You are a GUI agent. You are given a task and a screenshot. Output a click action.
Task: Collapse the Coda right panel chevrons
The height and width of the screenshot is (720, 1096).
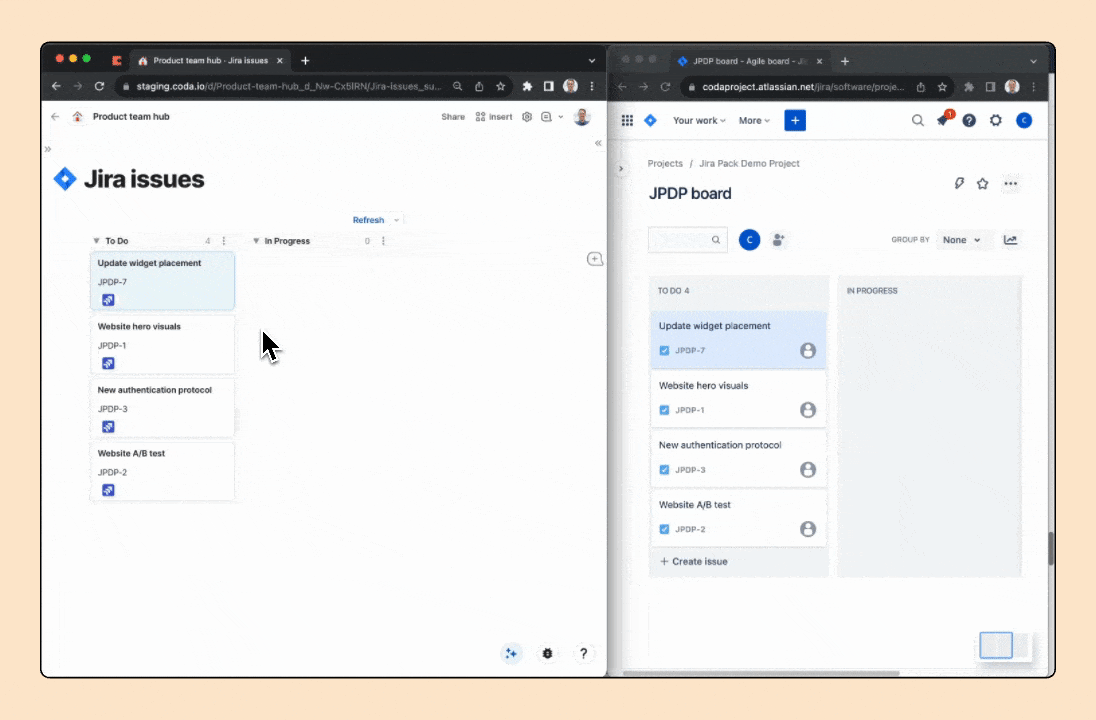click(598, 143)
